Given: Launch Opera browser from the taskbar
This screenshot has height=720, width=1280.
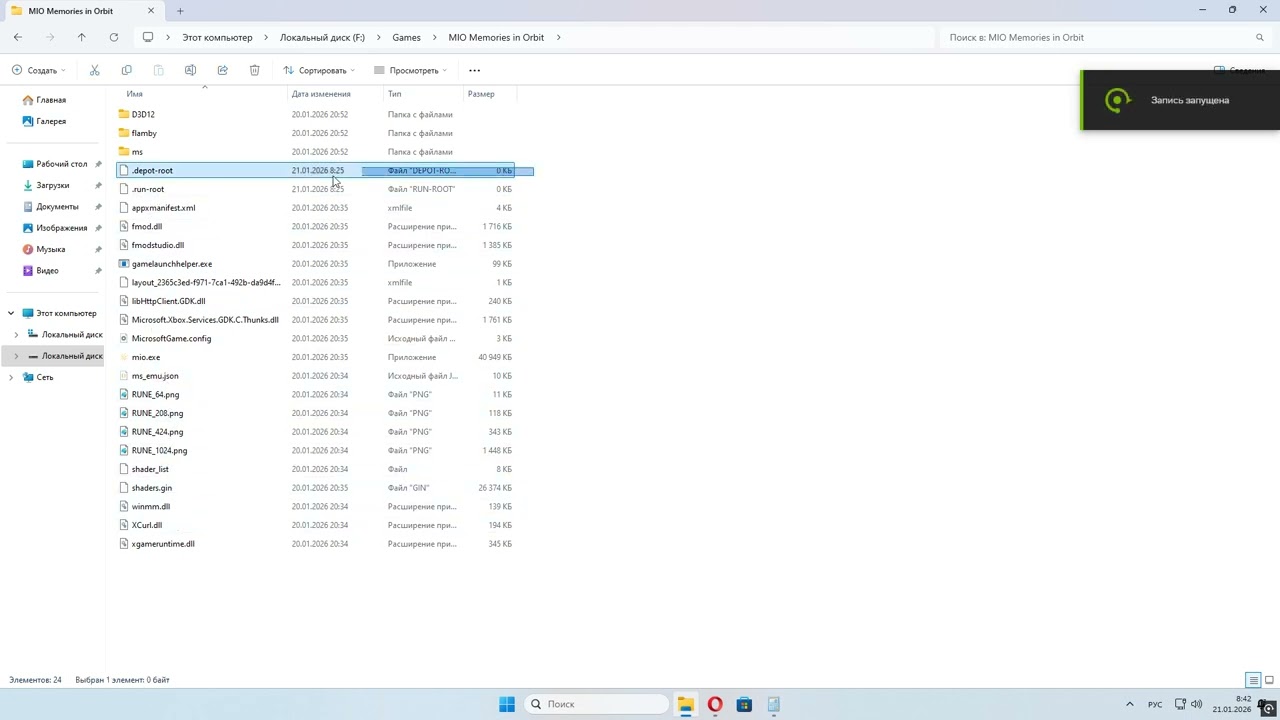Looking at the screenshot, I should [x=715, y=704].
